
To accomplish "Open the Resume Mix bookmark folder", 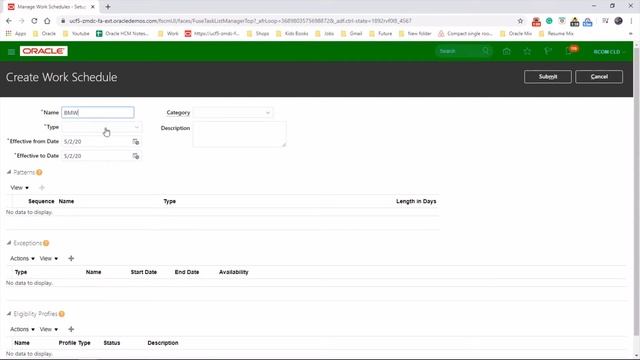I will pos(556,33).
